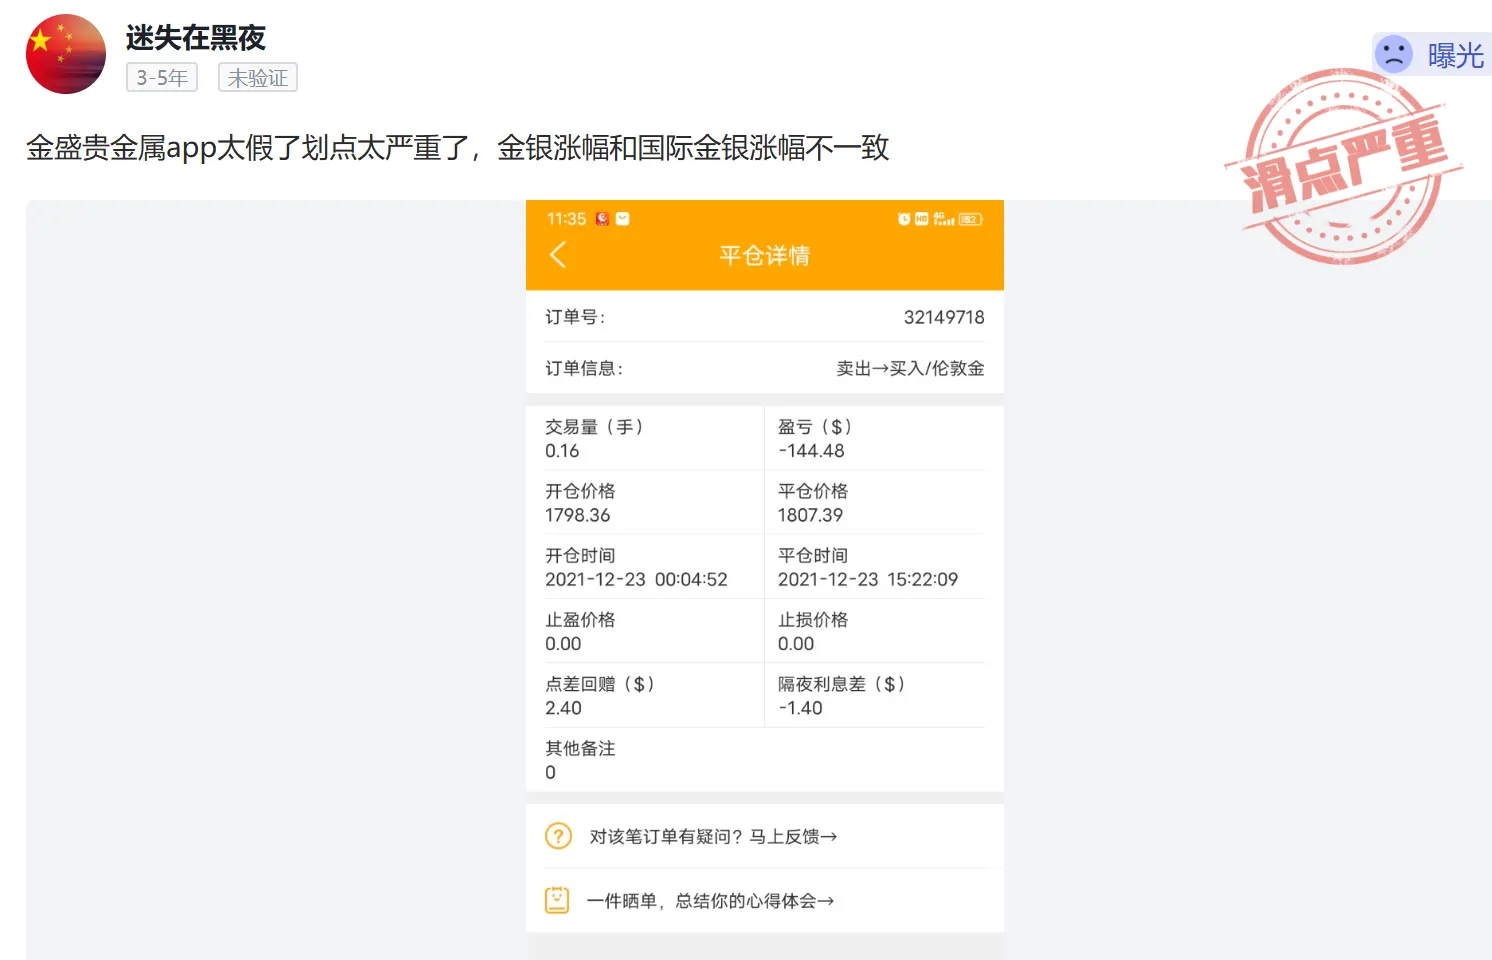This screenshot has width=1492, height=960.
Task: Tap the back arrow in the 平仓详情 header
Action: [558, 255]
